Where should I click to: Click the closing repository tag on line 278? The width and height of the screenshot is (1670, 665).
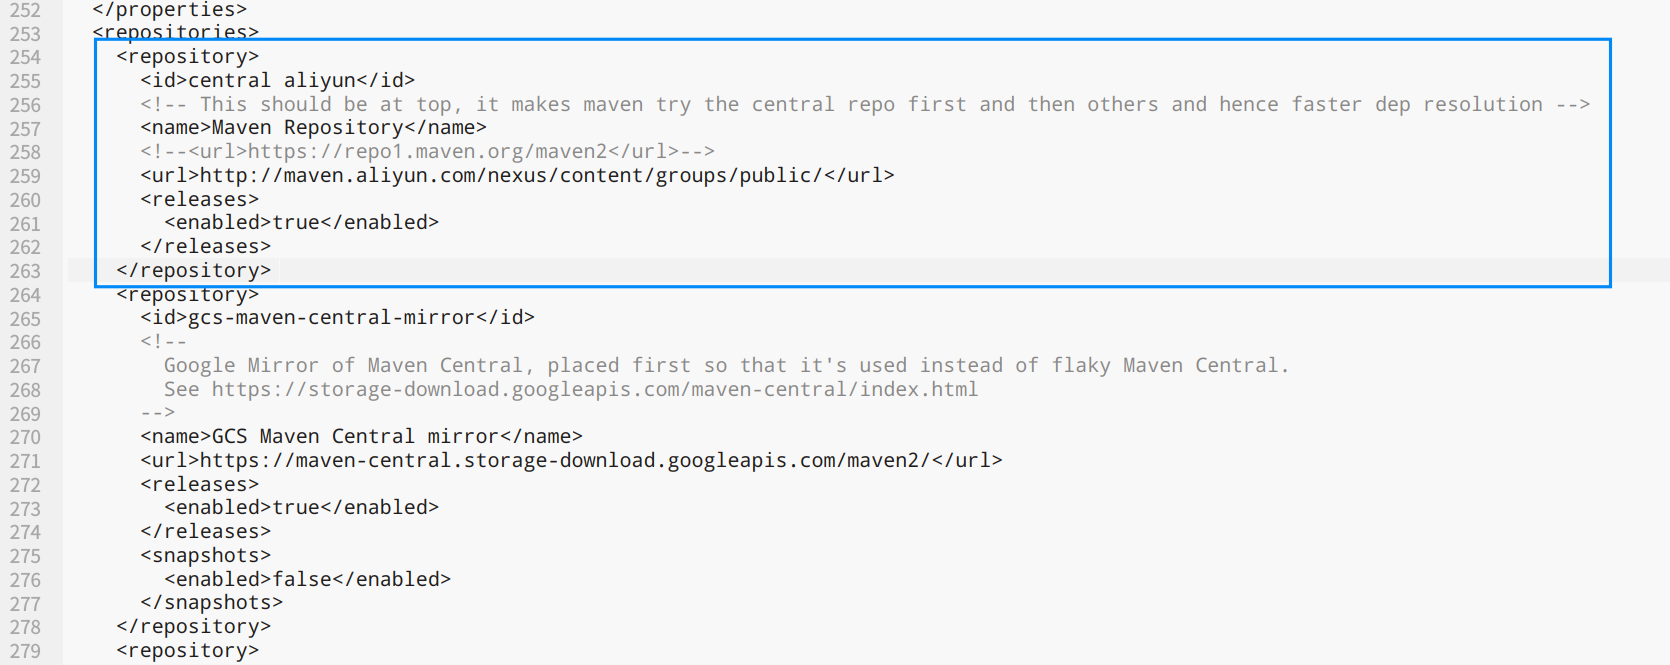194,627
